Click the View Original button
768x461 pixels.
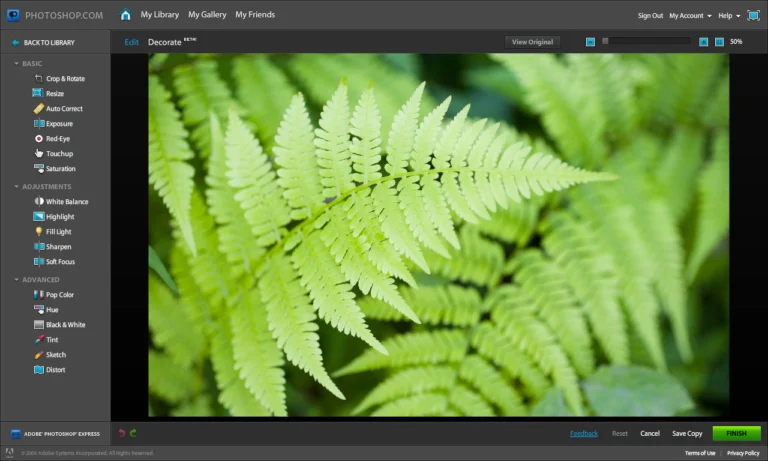[x=532, y=42]
